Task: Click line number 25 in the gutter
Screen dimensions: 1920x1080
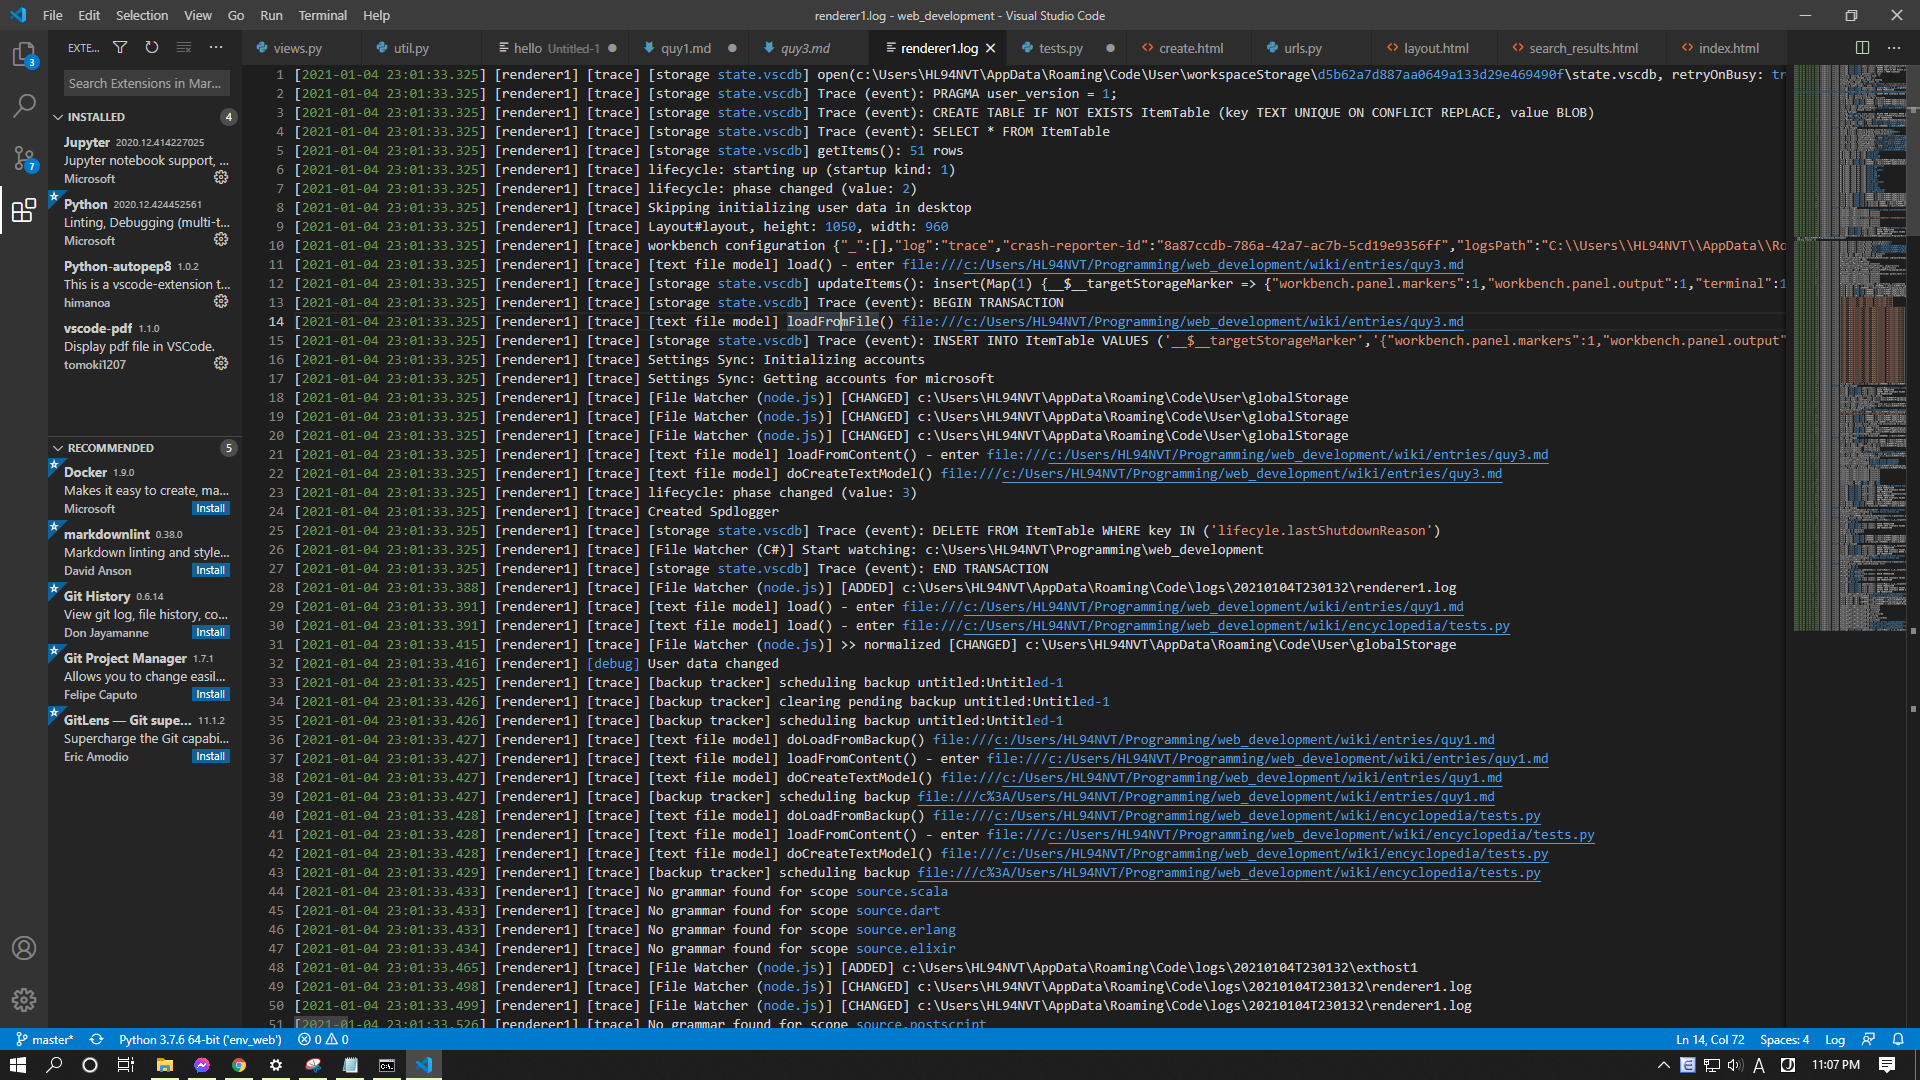Action: click(x=276, y=531)
